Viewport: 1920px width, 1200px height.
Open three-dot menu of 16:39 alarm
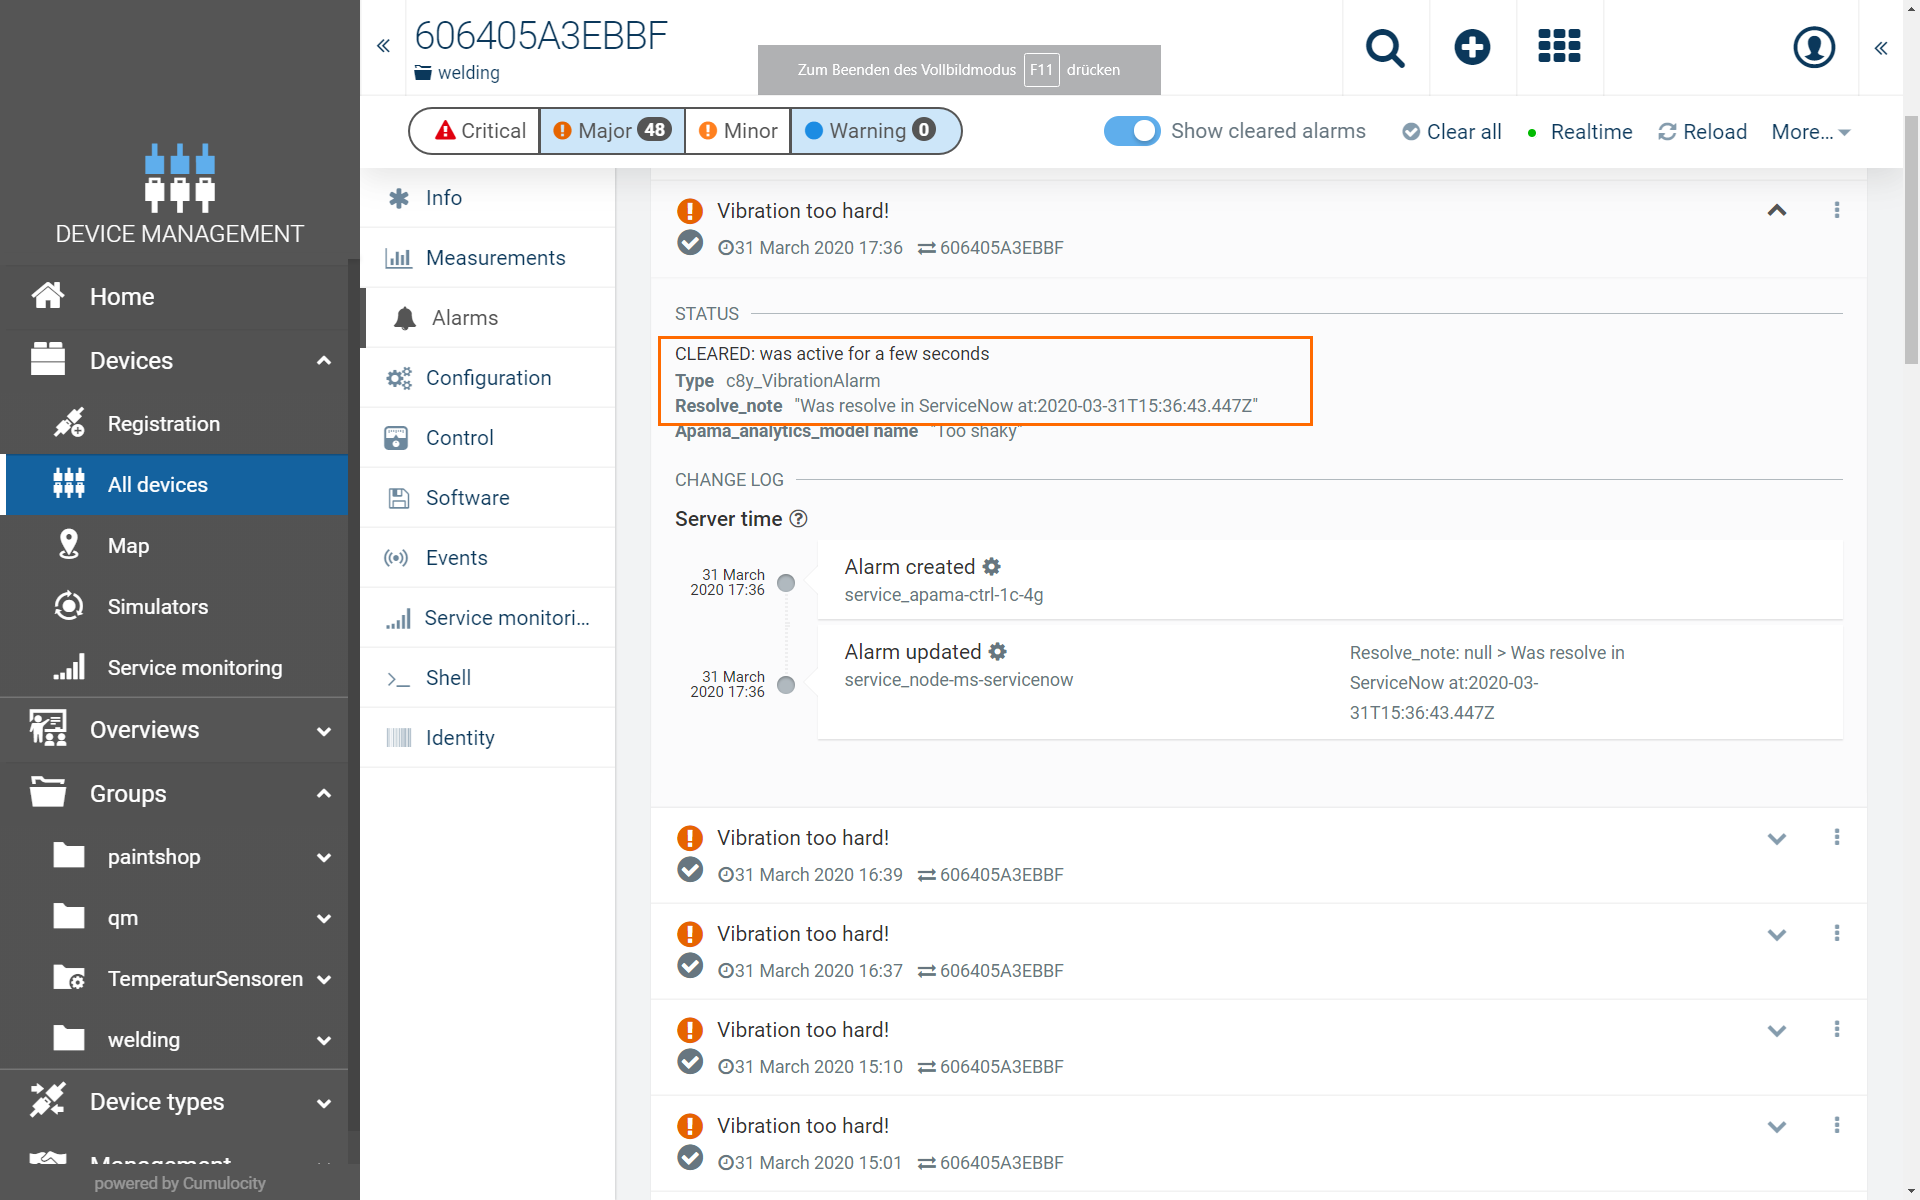1837,837
